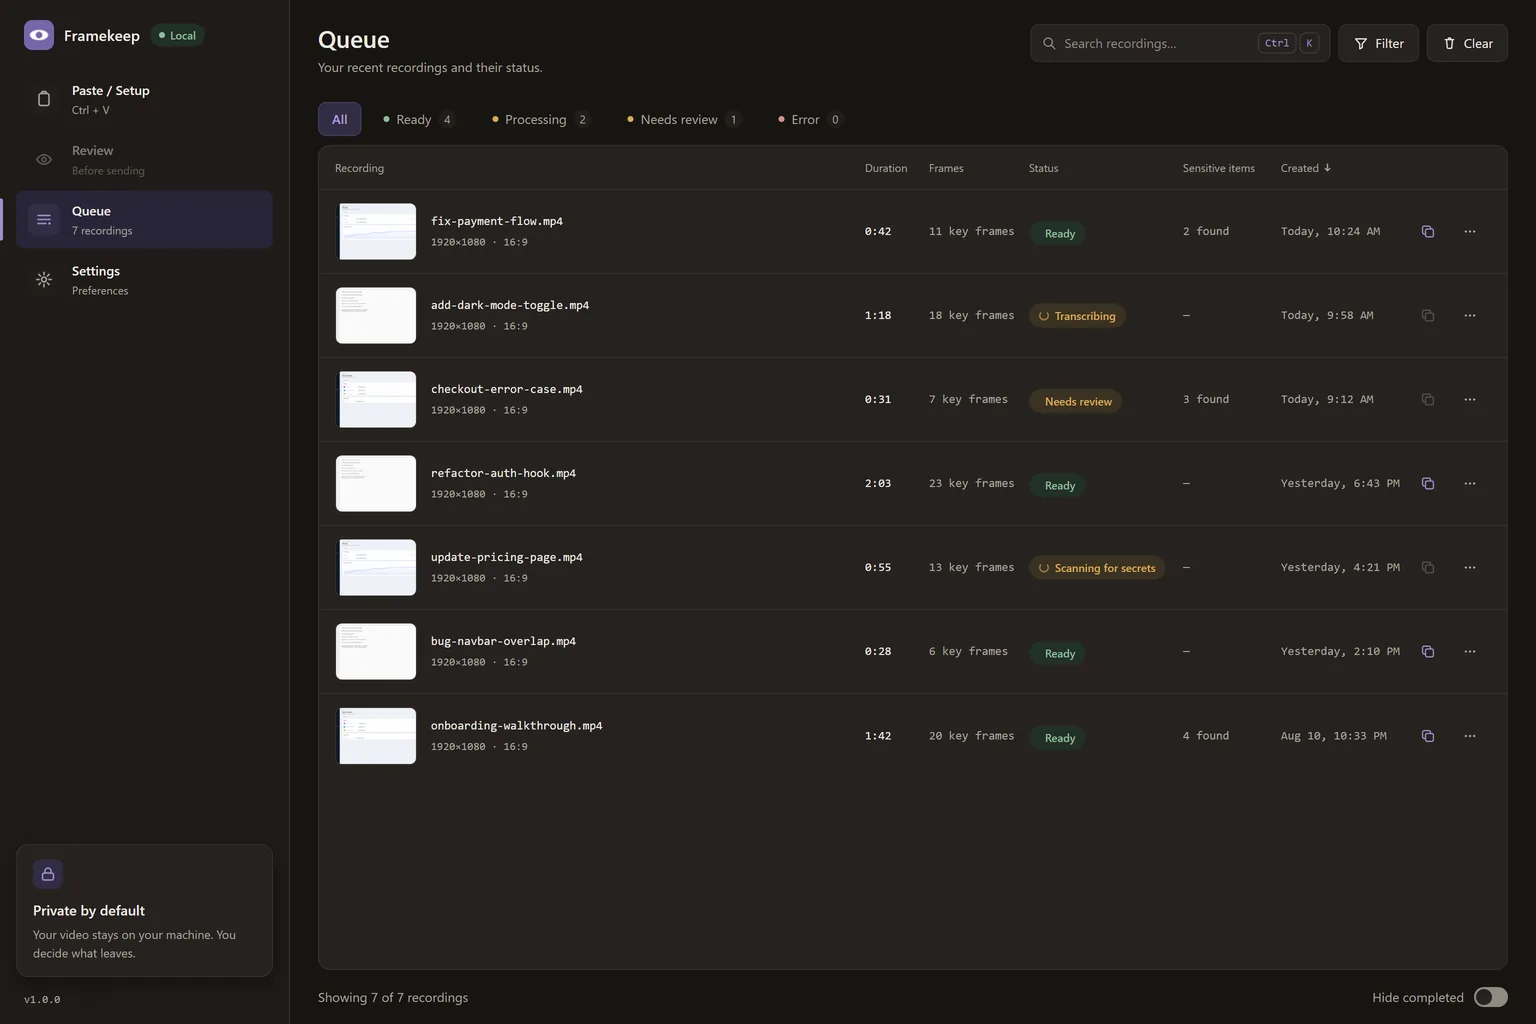The height and width of the screenshot is (1024, 1536).
Task: Click the '23 key frames' cell
Action: click(971, 484)
